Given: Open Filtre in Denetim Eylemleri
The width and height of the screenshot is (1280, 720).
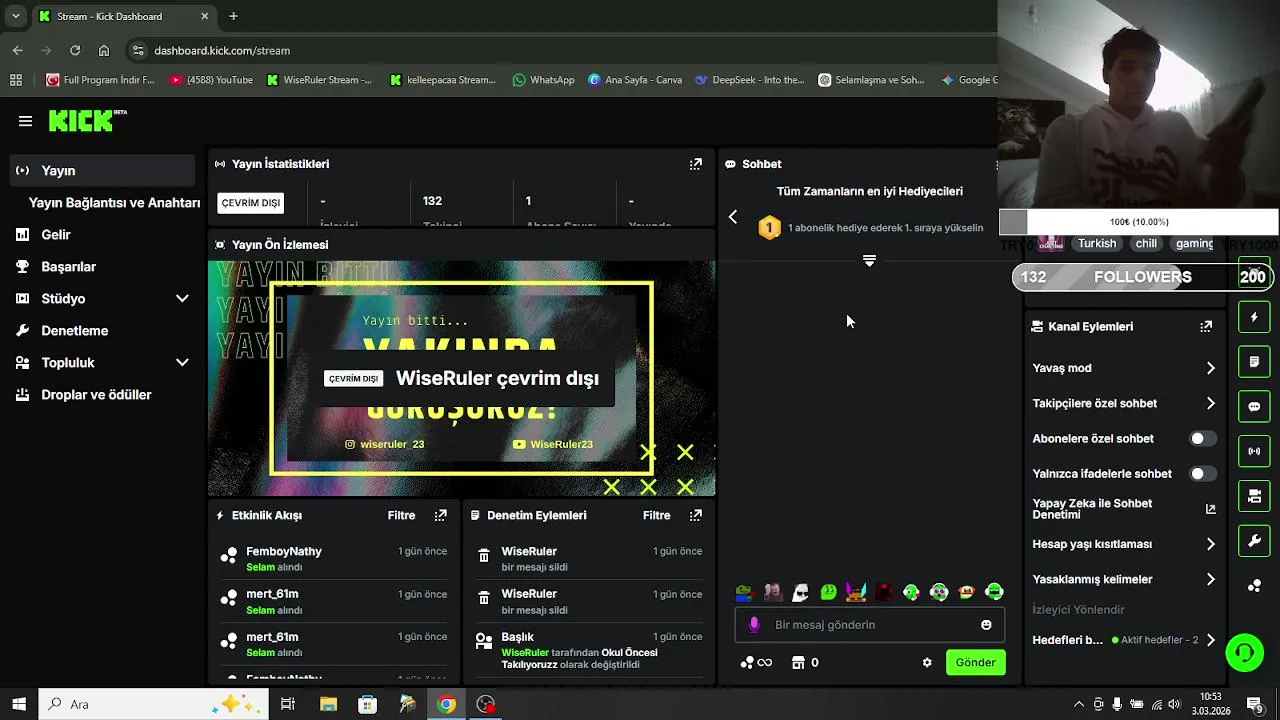Looking at the screenshot, I should (656, 515).
